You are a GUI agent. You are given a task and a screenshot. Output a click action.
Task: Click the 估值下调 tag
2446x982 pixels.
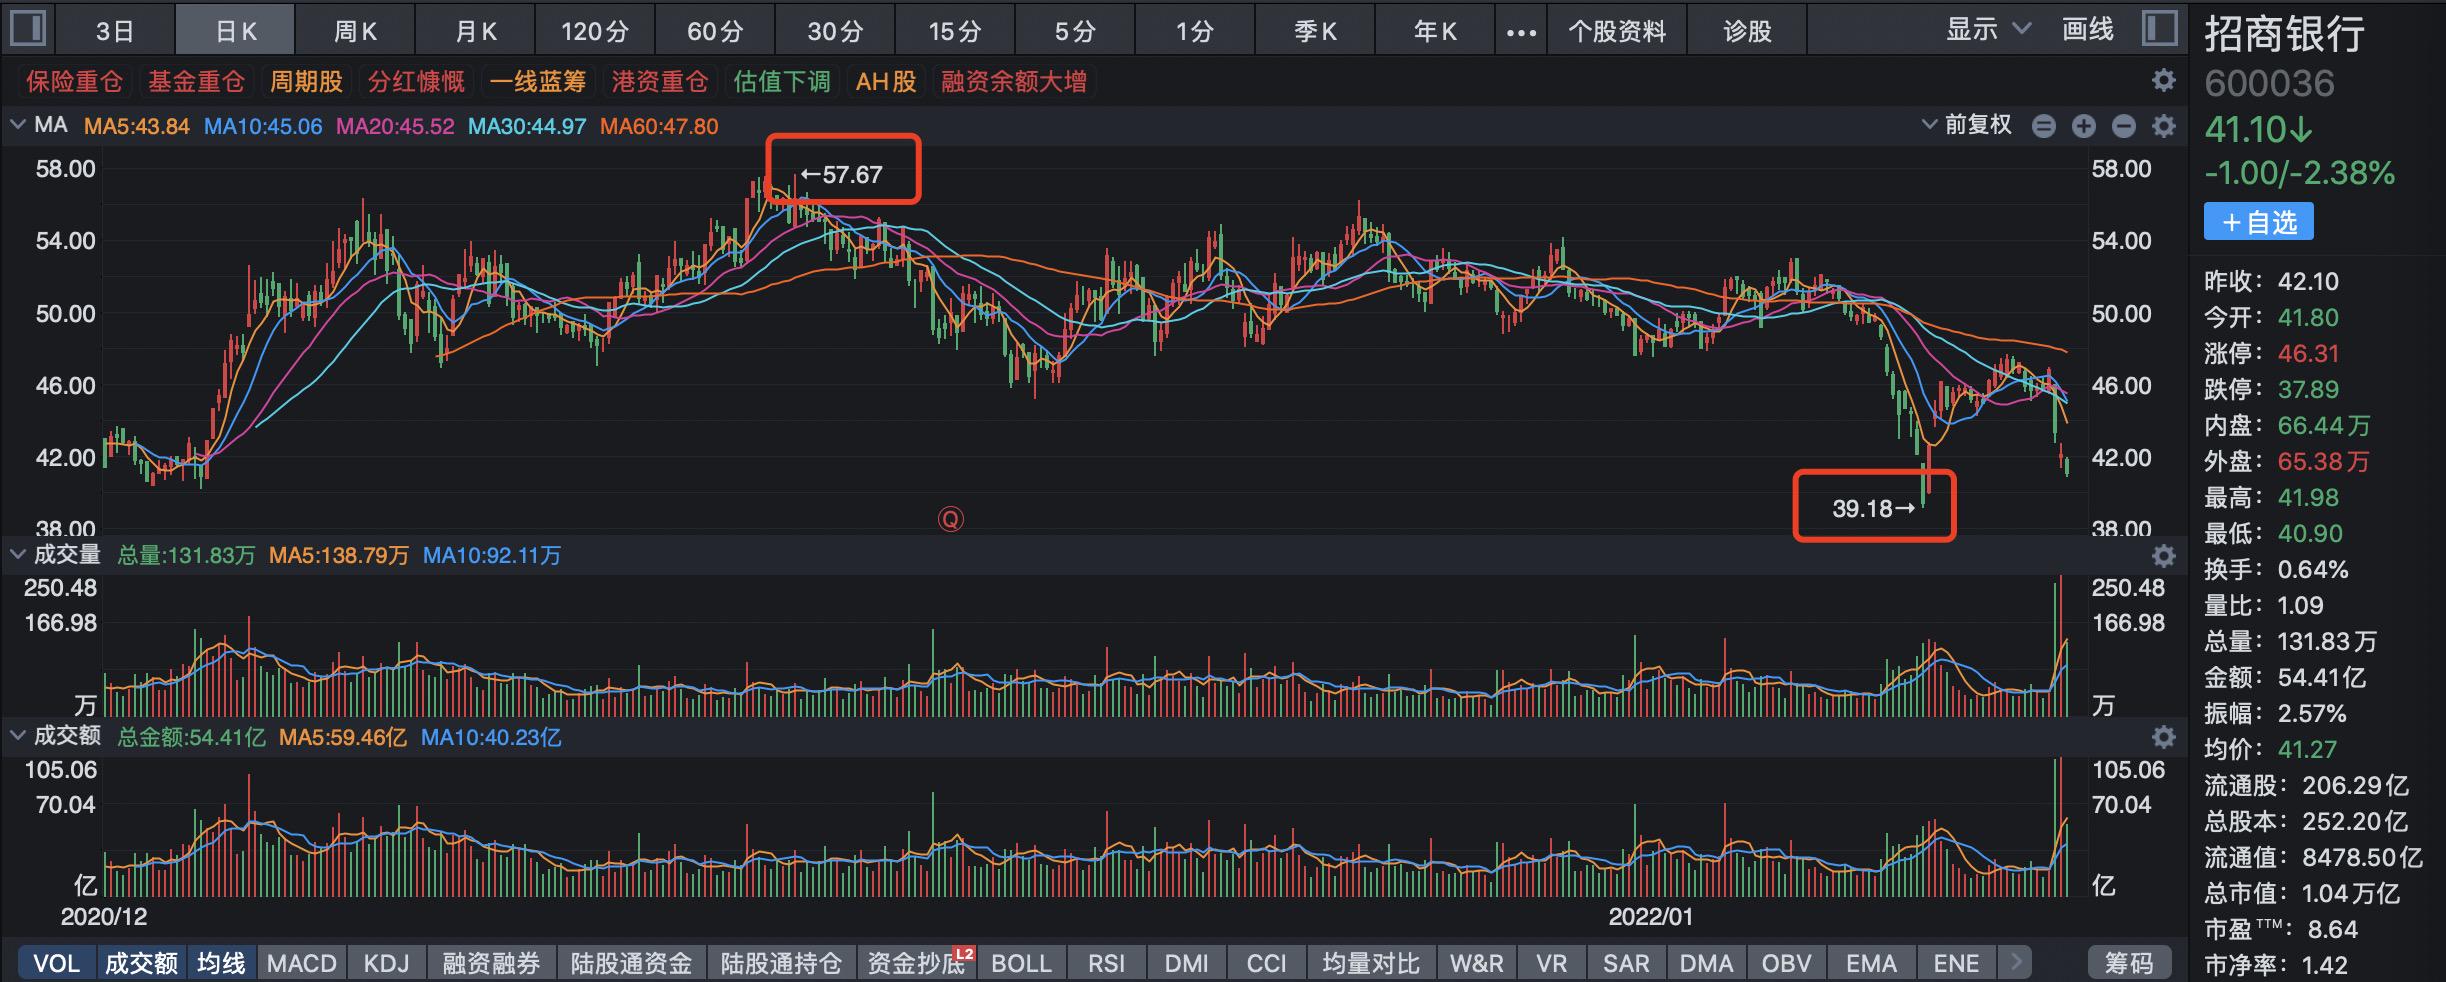(782, 81)
